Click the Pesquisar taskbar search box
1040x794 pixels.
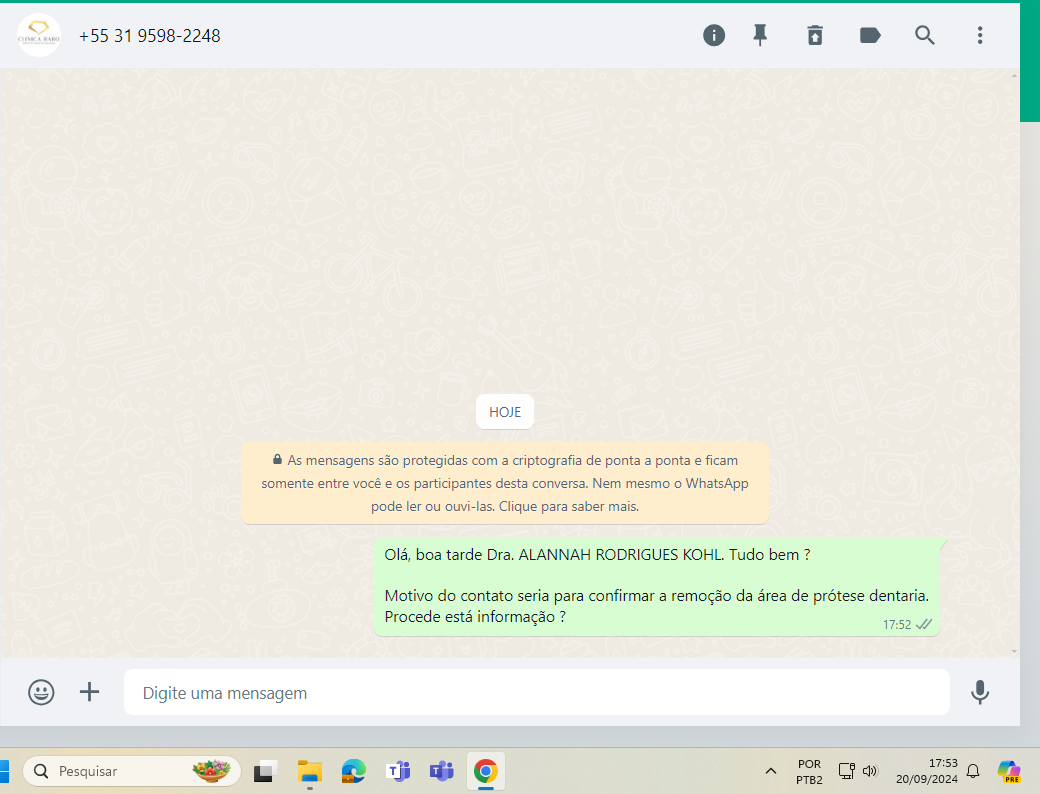click(131, 771)
